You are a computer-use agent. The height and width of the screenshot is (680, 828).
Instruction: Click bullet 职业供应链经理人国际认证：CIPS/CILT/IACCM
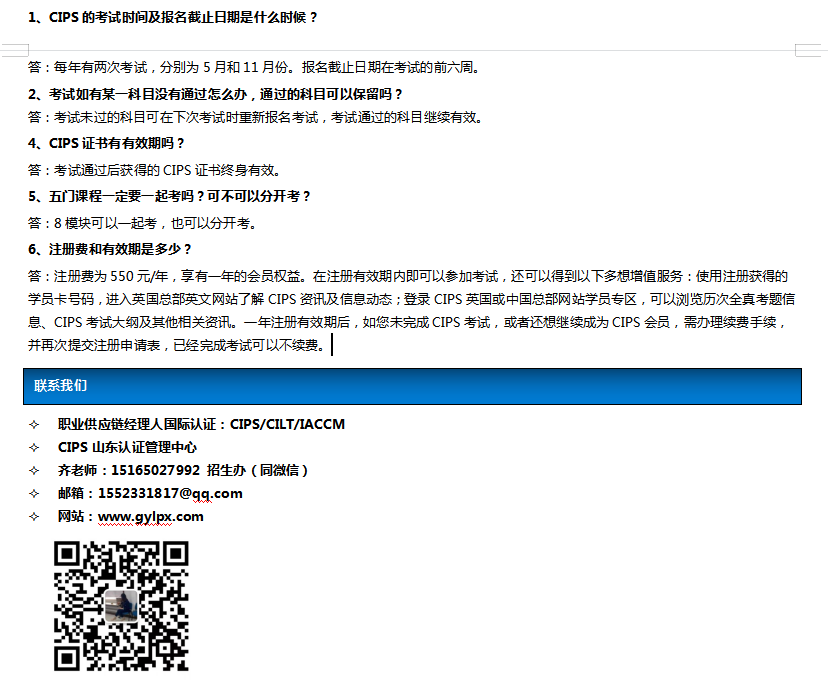pos(201,424)
